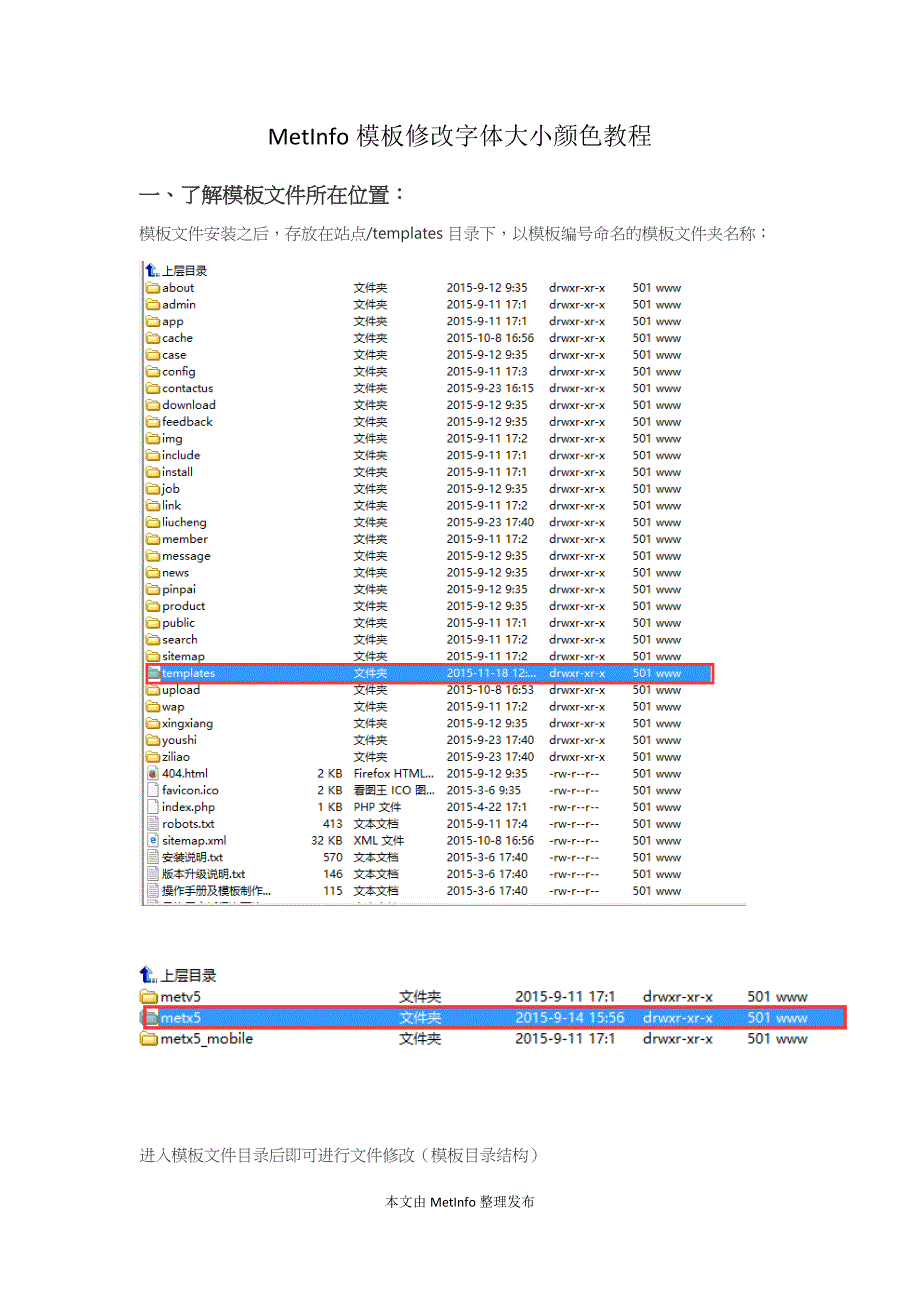The image size is (920, 1302).
Task: Select the 操作手册及模板制作 file name
Action: click(x=216, y=891)
